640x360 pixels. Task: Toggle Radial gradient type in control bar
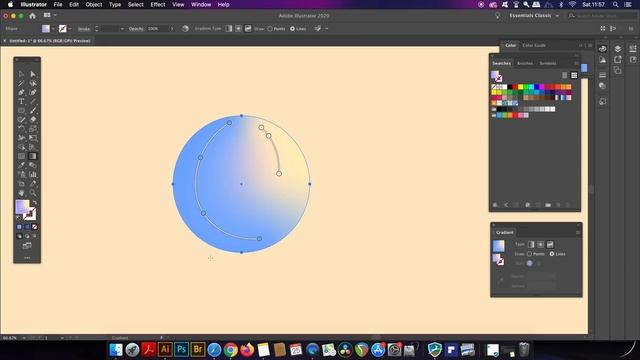[238, 29]
